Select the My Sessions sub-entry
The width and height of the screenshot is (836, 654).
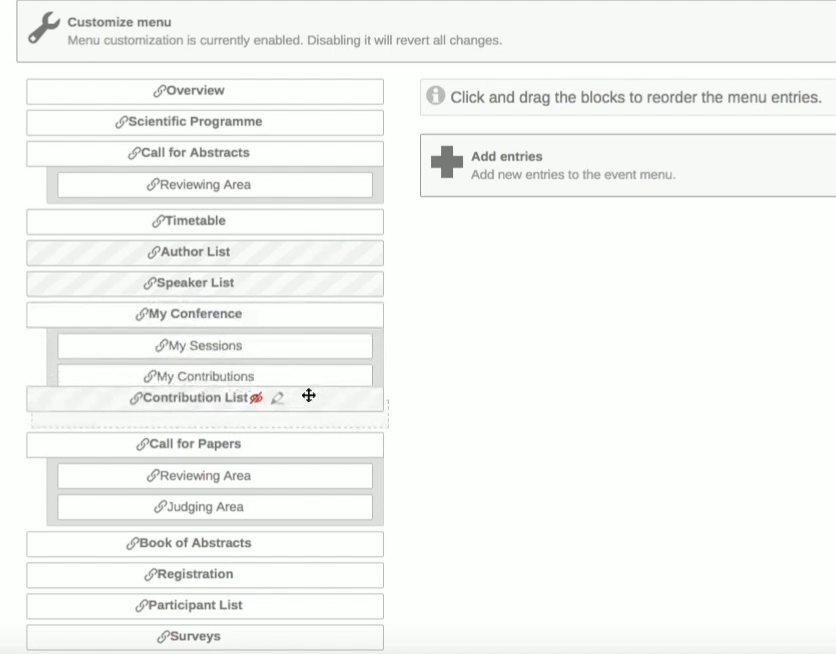[x=215, y=346]
